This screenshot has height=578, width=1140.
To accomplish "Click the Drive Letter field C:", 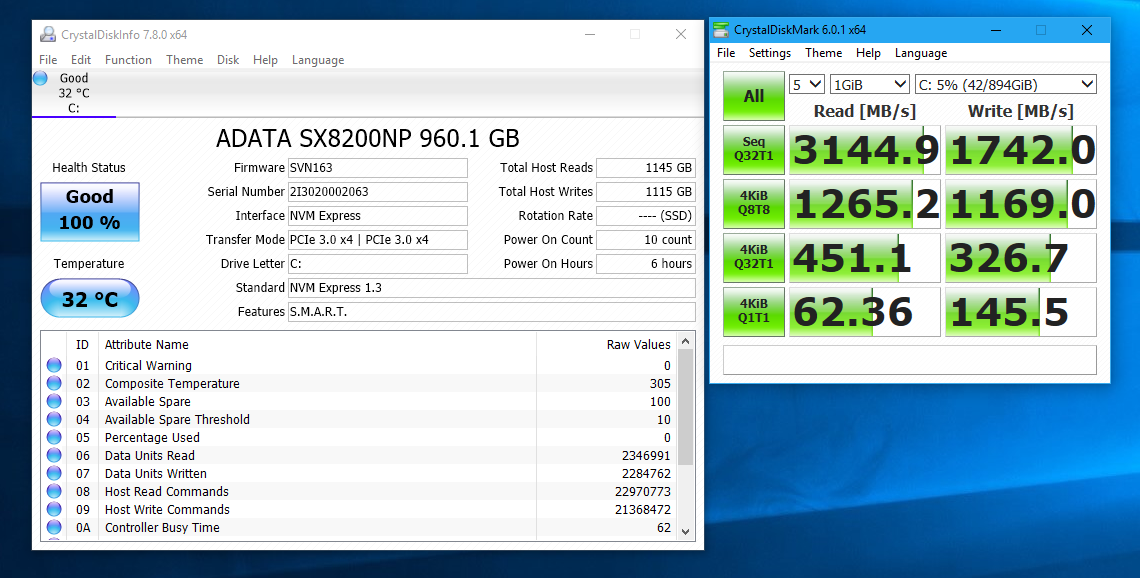I will tap(378, 263).
